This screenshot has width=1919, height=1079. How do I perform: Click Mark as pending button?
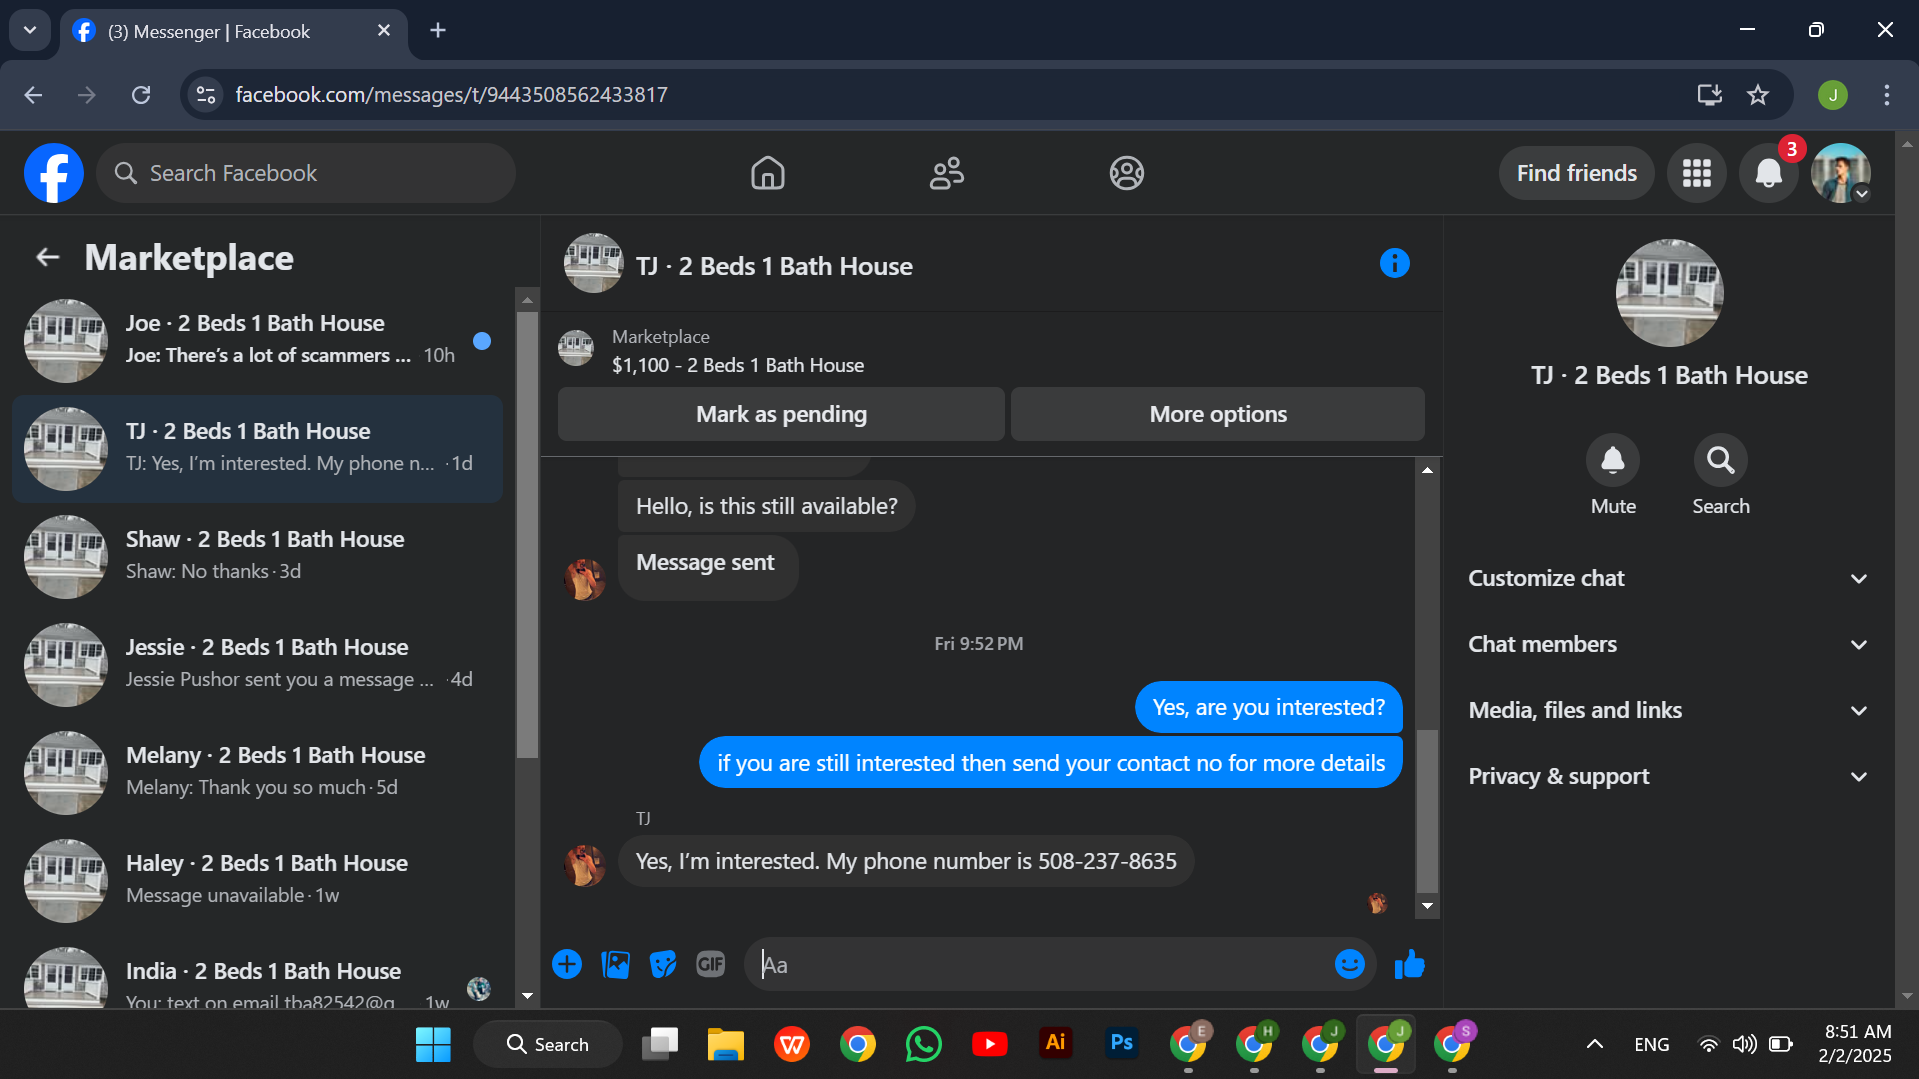coord(781,414)
